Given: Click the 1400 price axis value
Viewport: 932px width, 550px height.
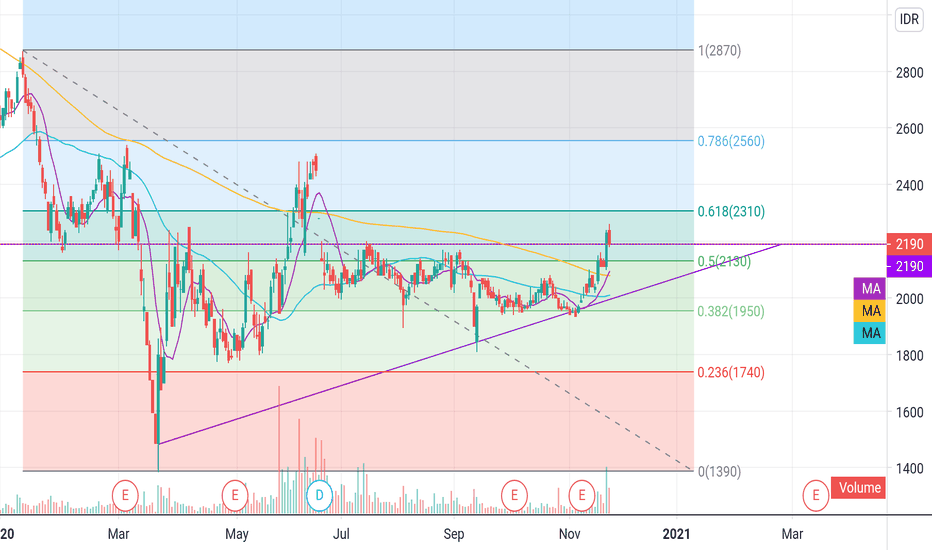Looking at the screenshot, I should coord(909,469).
